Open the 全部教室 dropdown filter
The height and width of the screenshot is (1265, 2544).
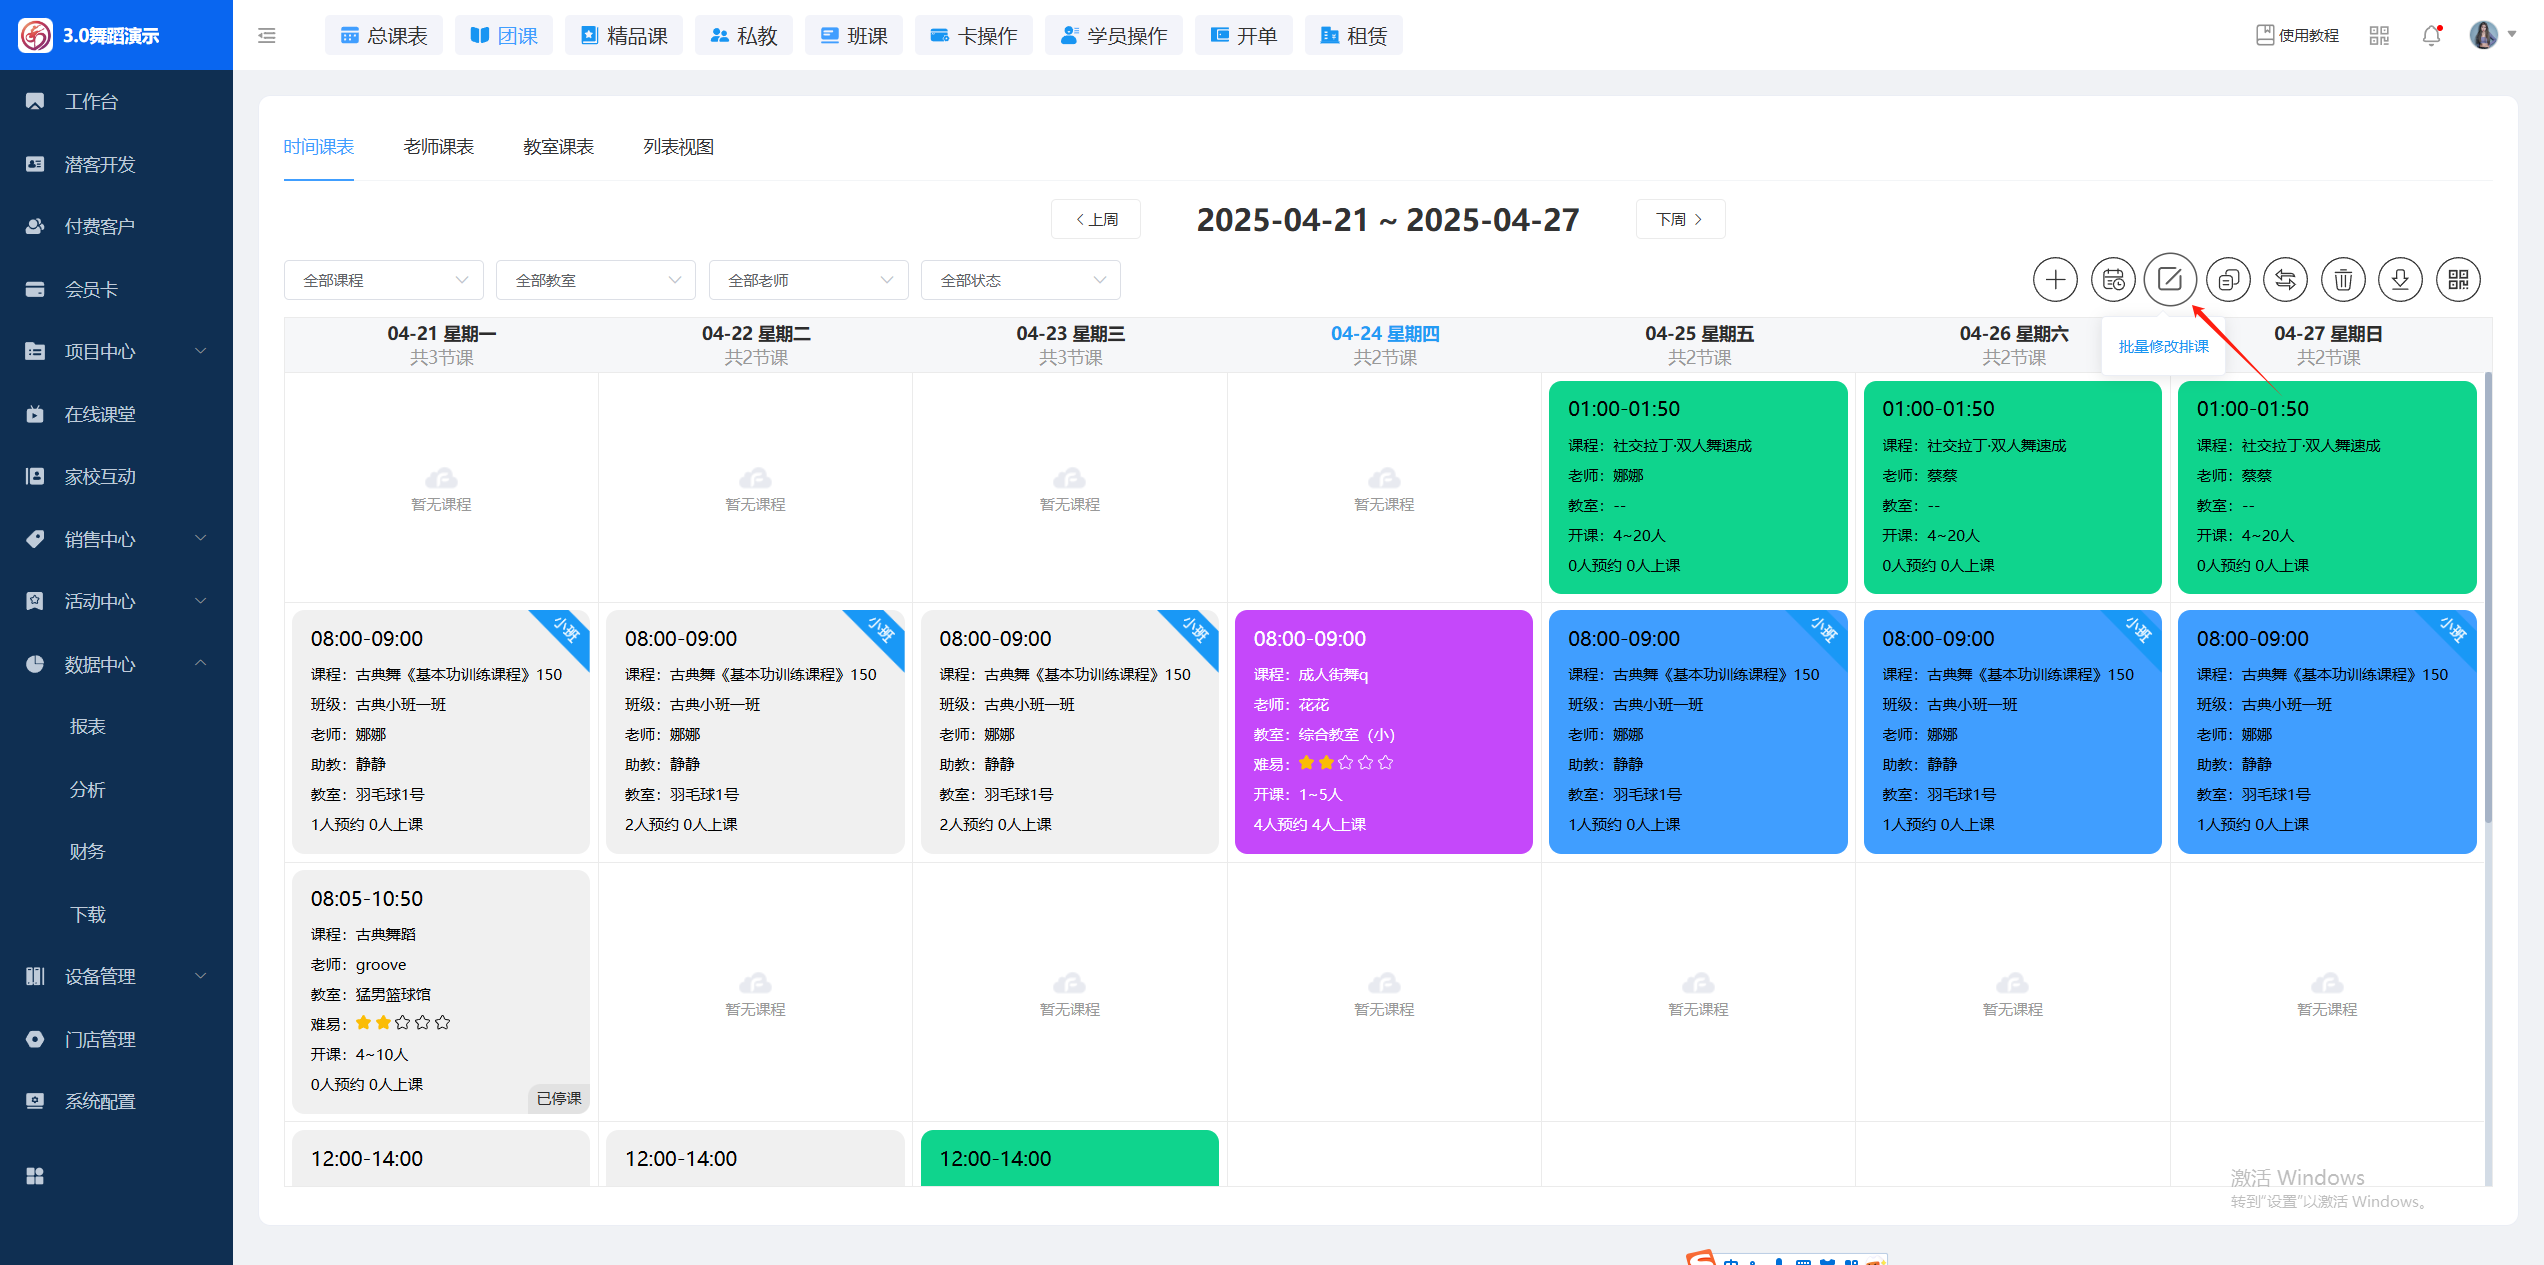click(x=596, y=280)
